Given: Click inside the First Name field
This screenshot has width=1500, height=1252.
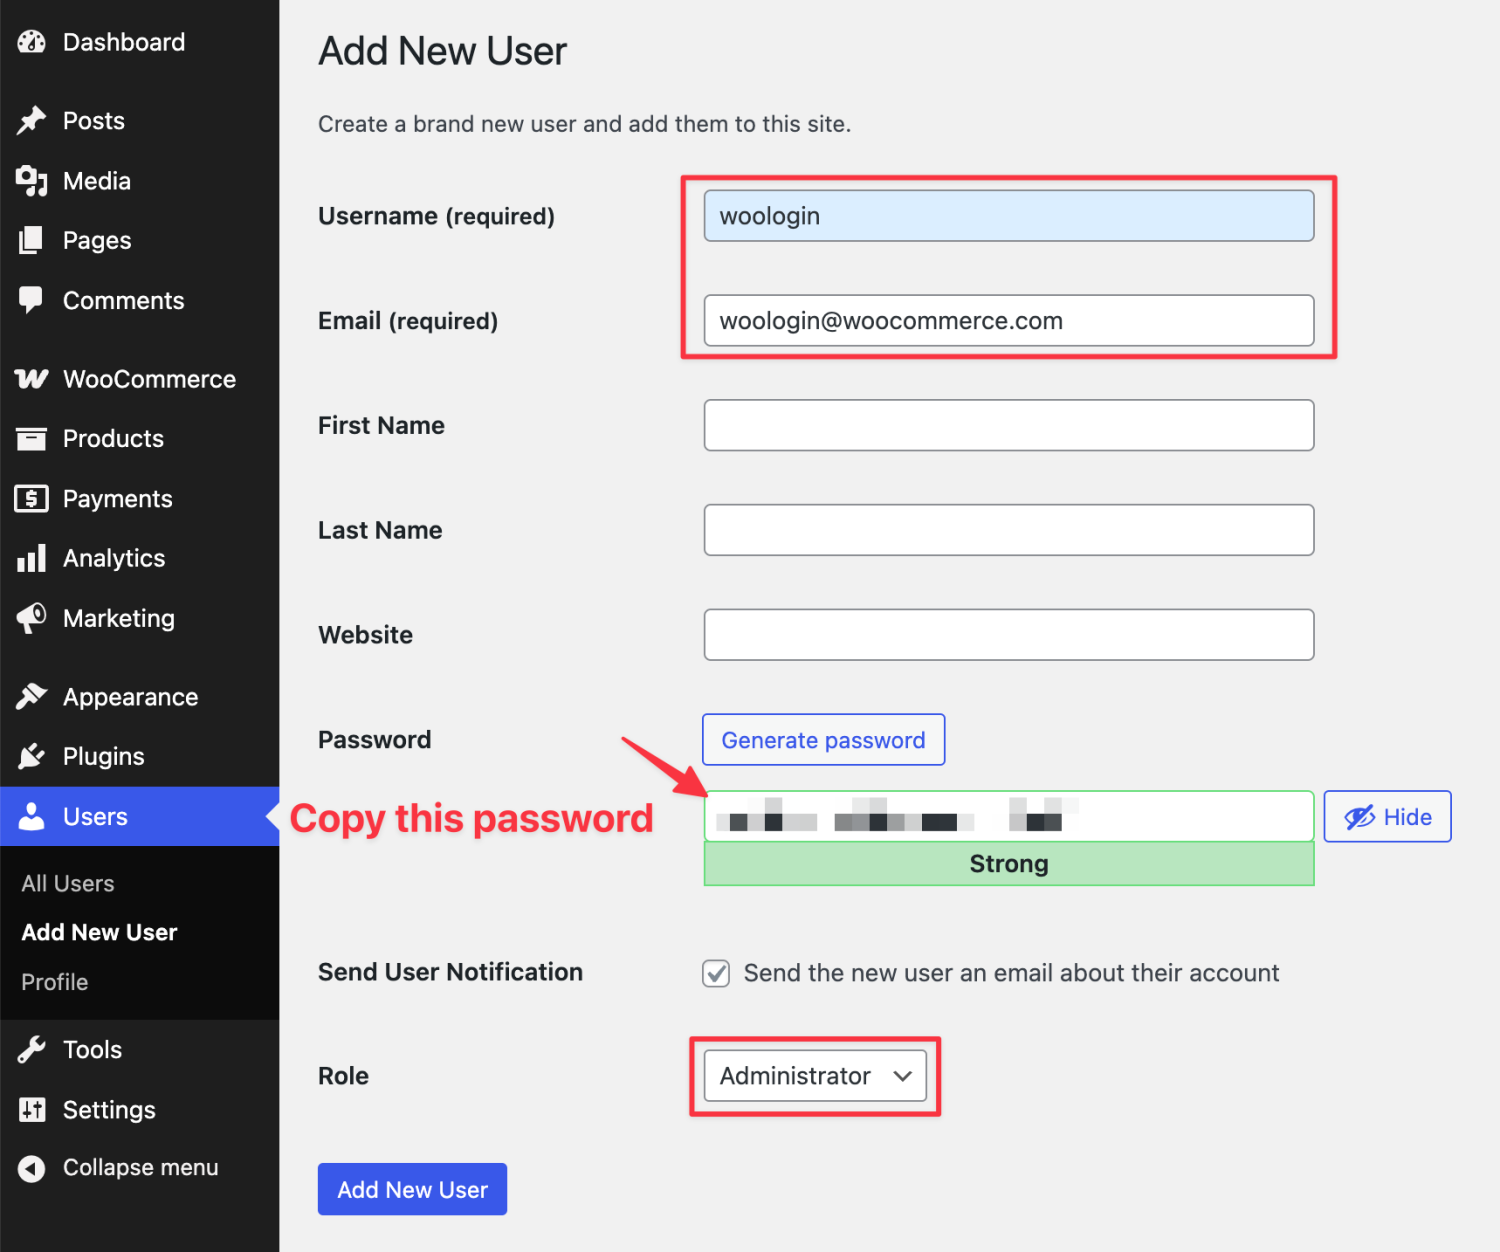Looking at the screenshot, I should pos(1008,425).
